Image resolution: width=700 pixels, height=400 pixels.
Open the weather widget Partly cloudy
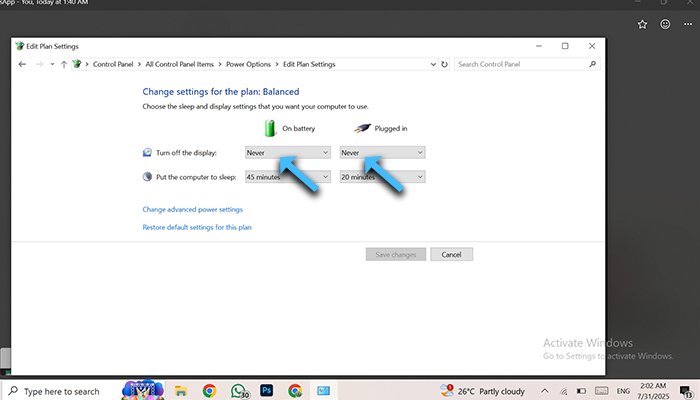[x=482, y=391]
